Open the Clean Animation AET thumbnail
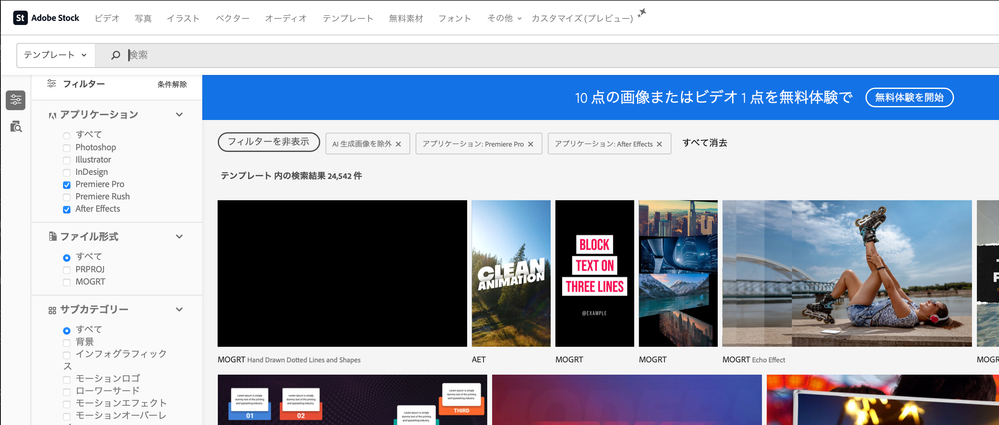 (x=511, y=273)
